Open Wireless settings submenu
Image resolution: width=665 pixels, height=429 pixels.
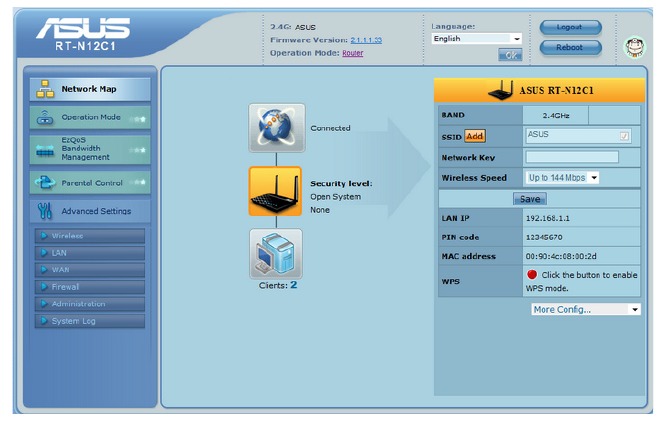coord(90,236)
